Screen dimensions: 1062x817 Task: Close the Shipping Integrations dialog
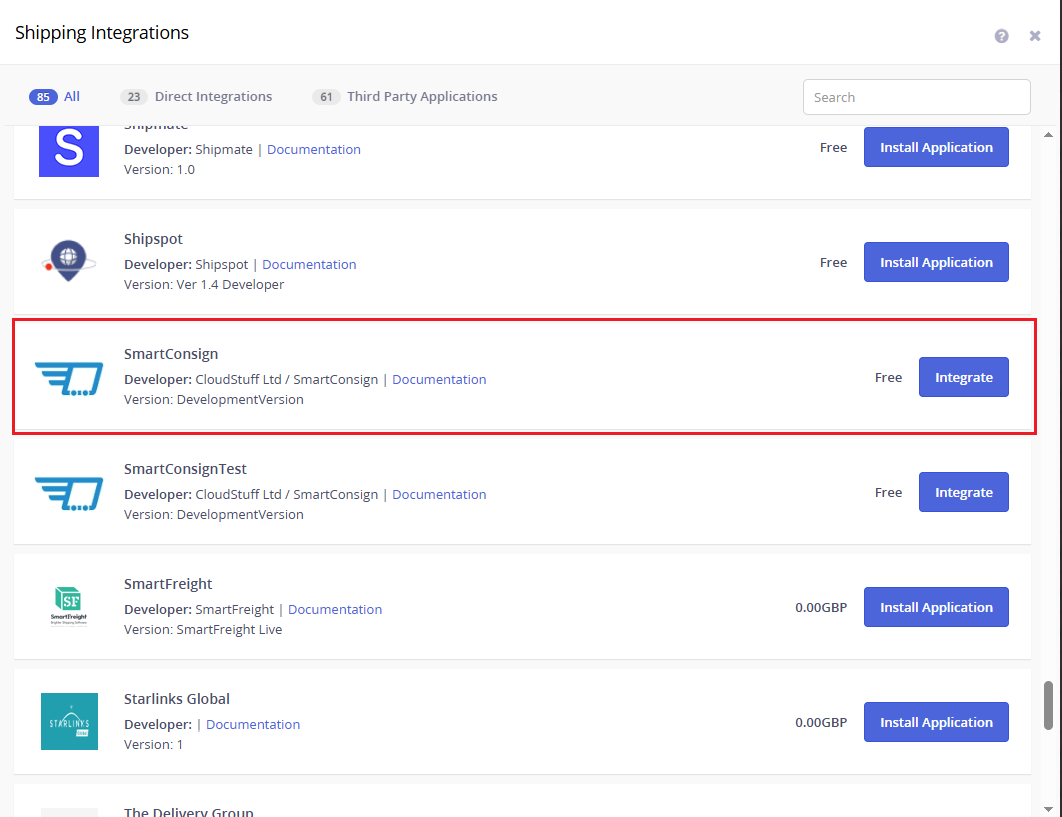coord(1034,36)
